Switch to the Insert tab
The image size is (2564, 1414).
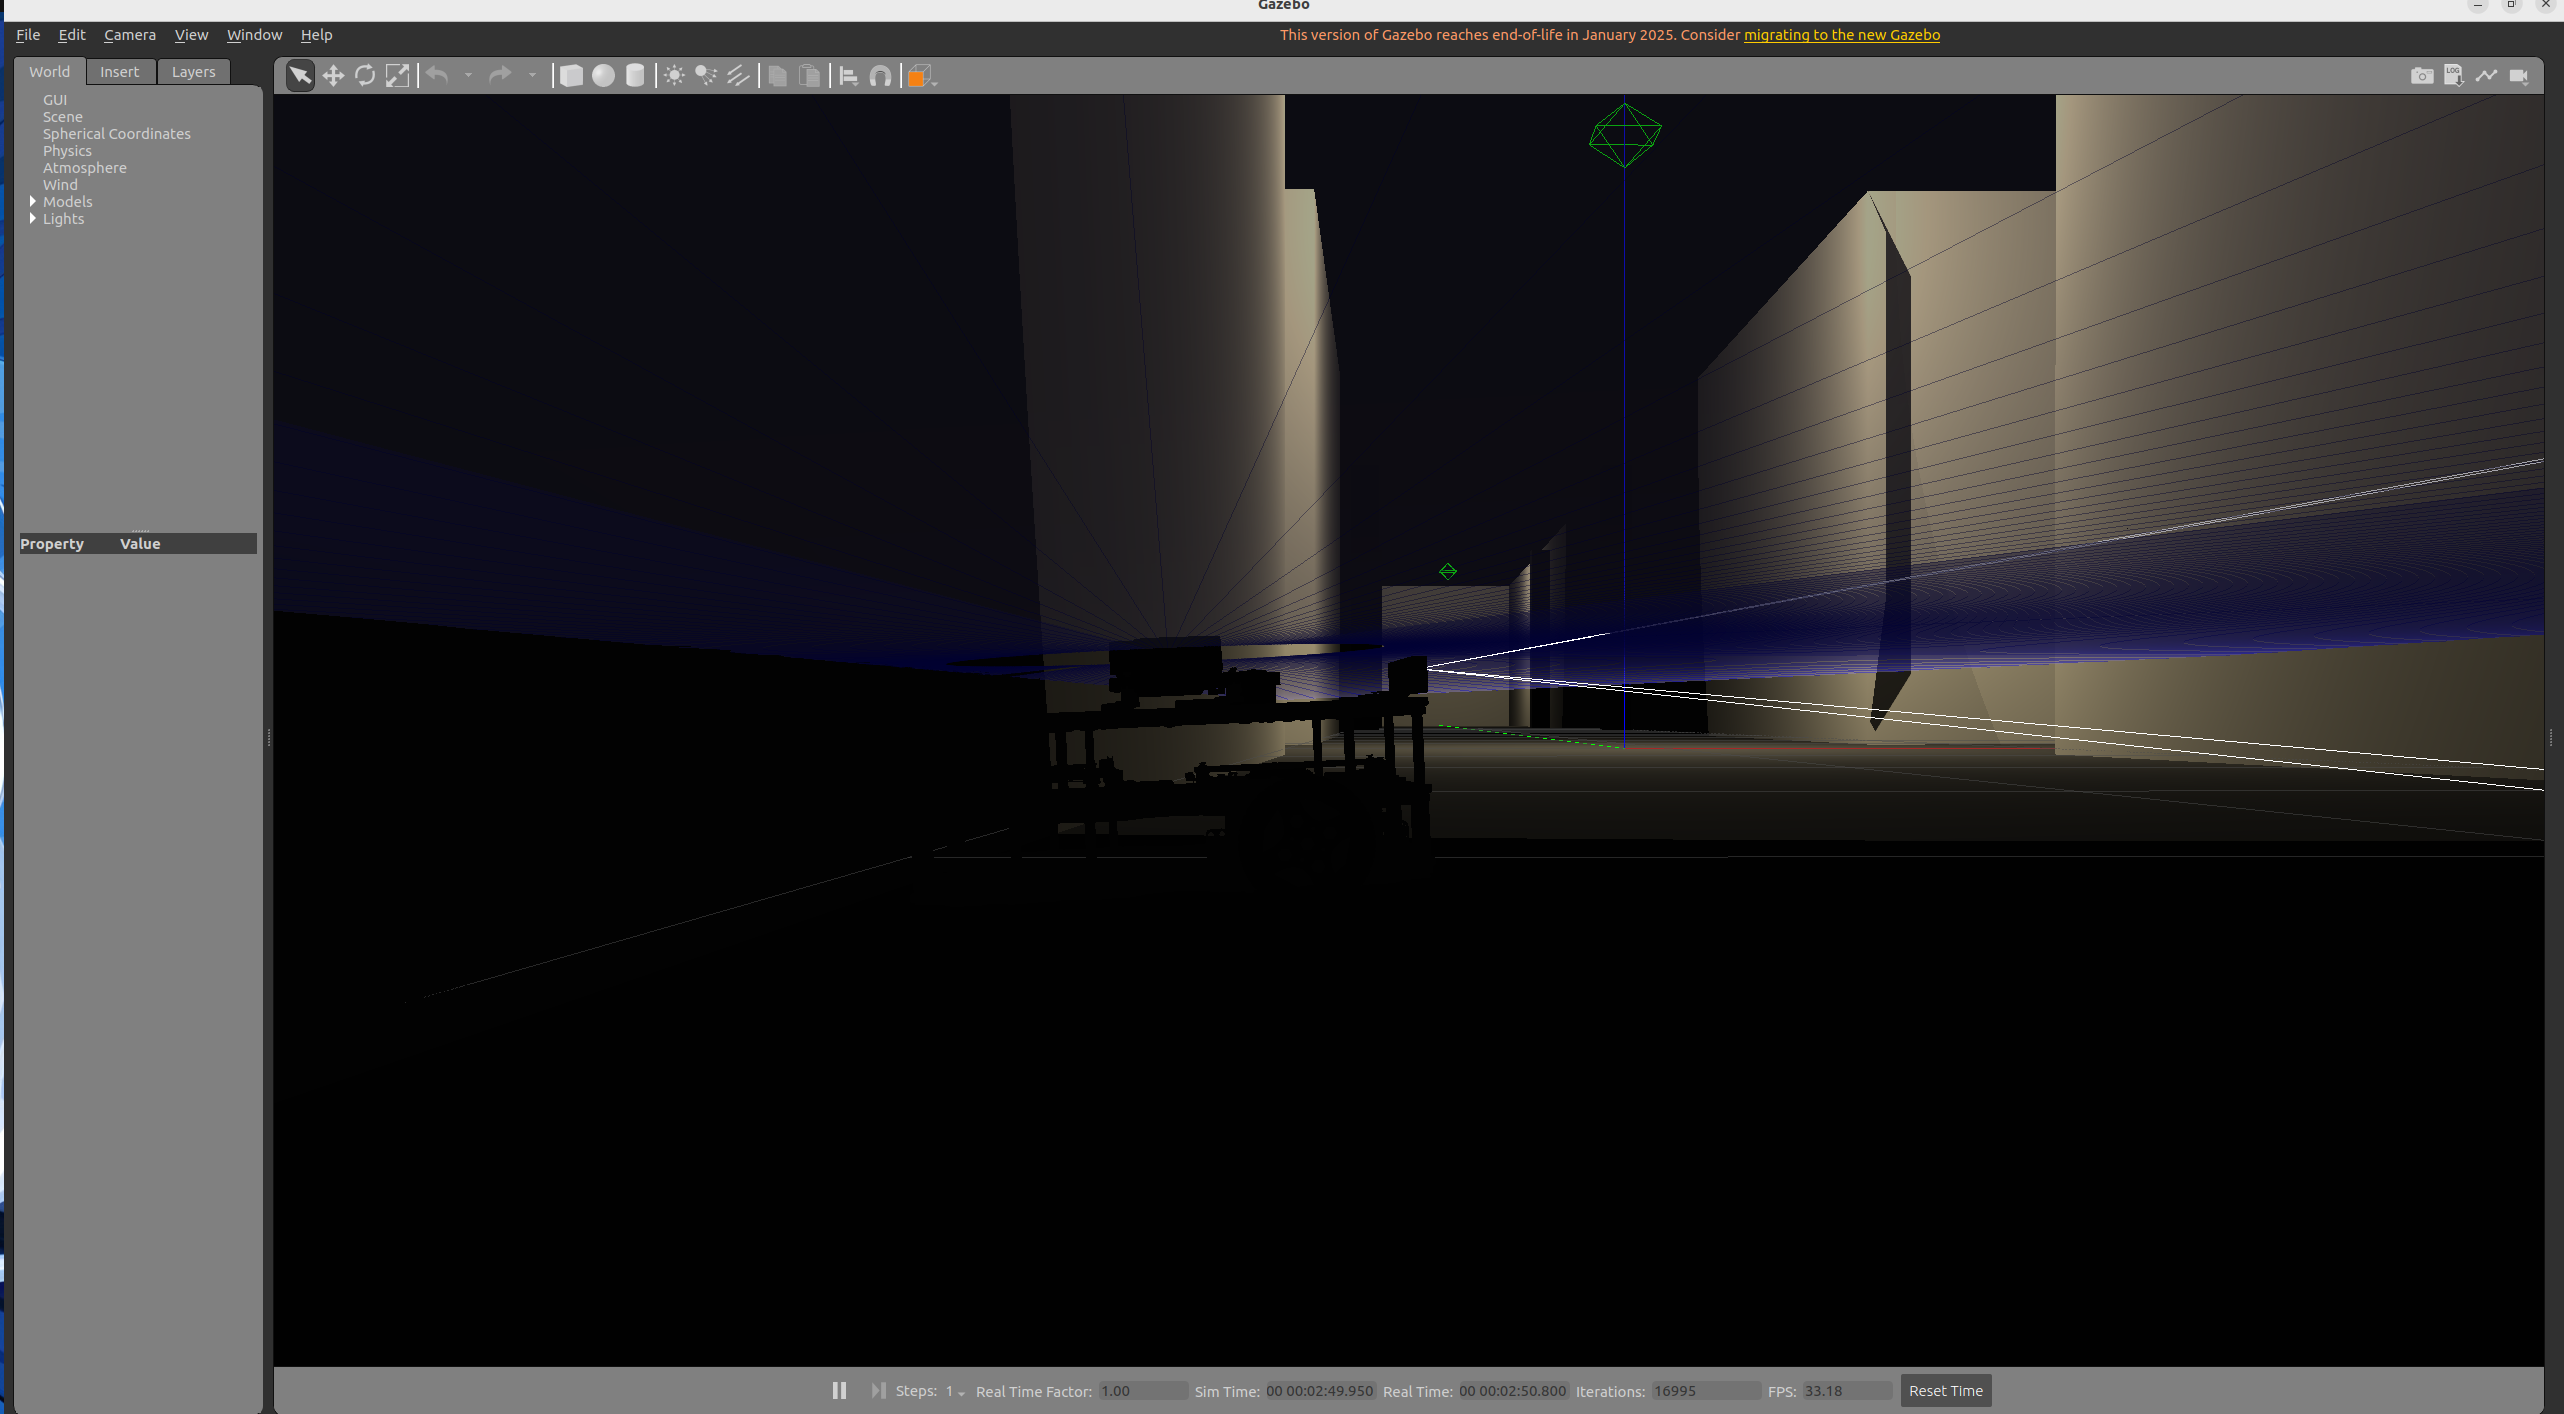(x=120, y=72)
